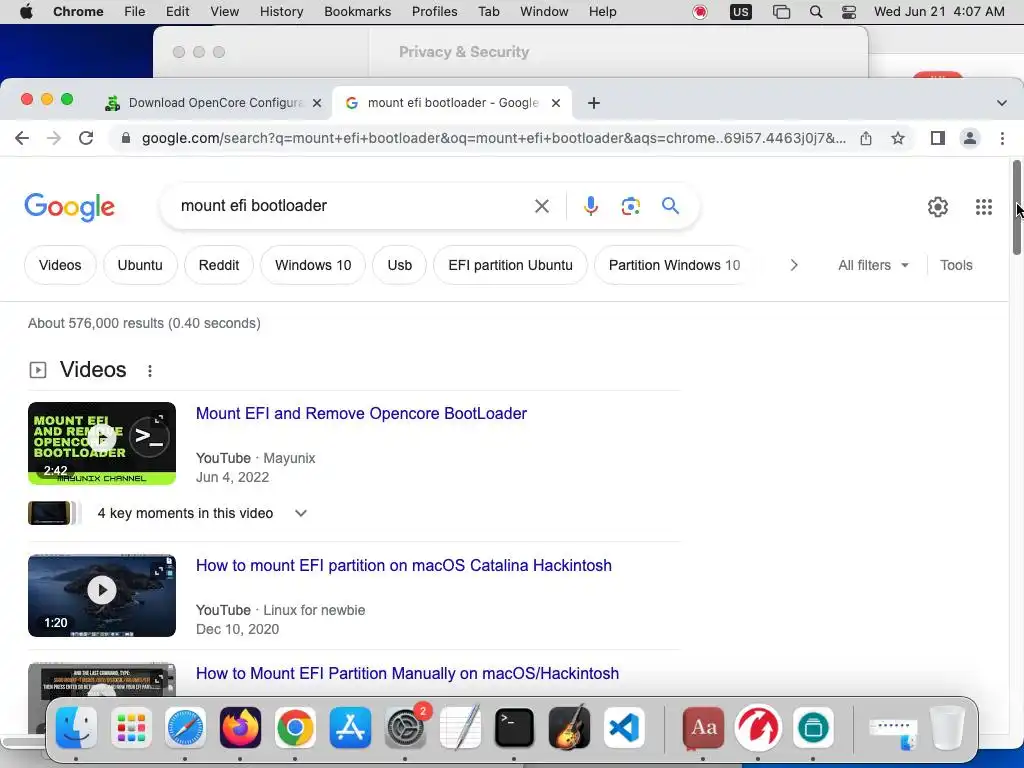Open TextEdit from the Dock
Image resolution: width=1024 pixels, height=768 pixels.
point(460,728)
